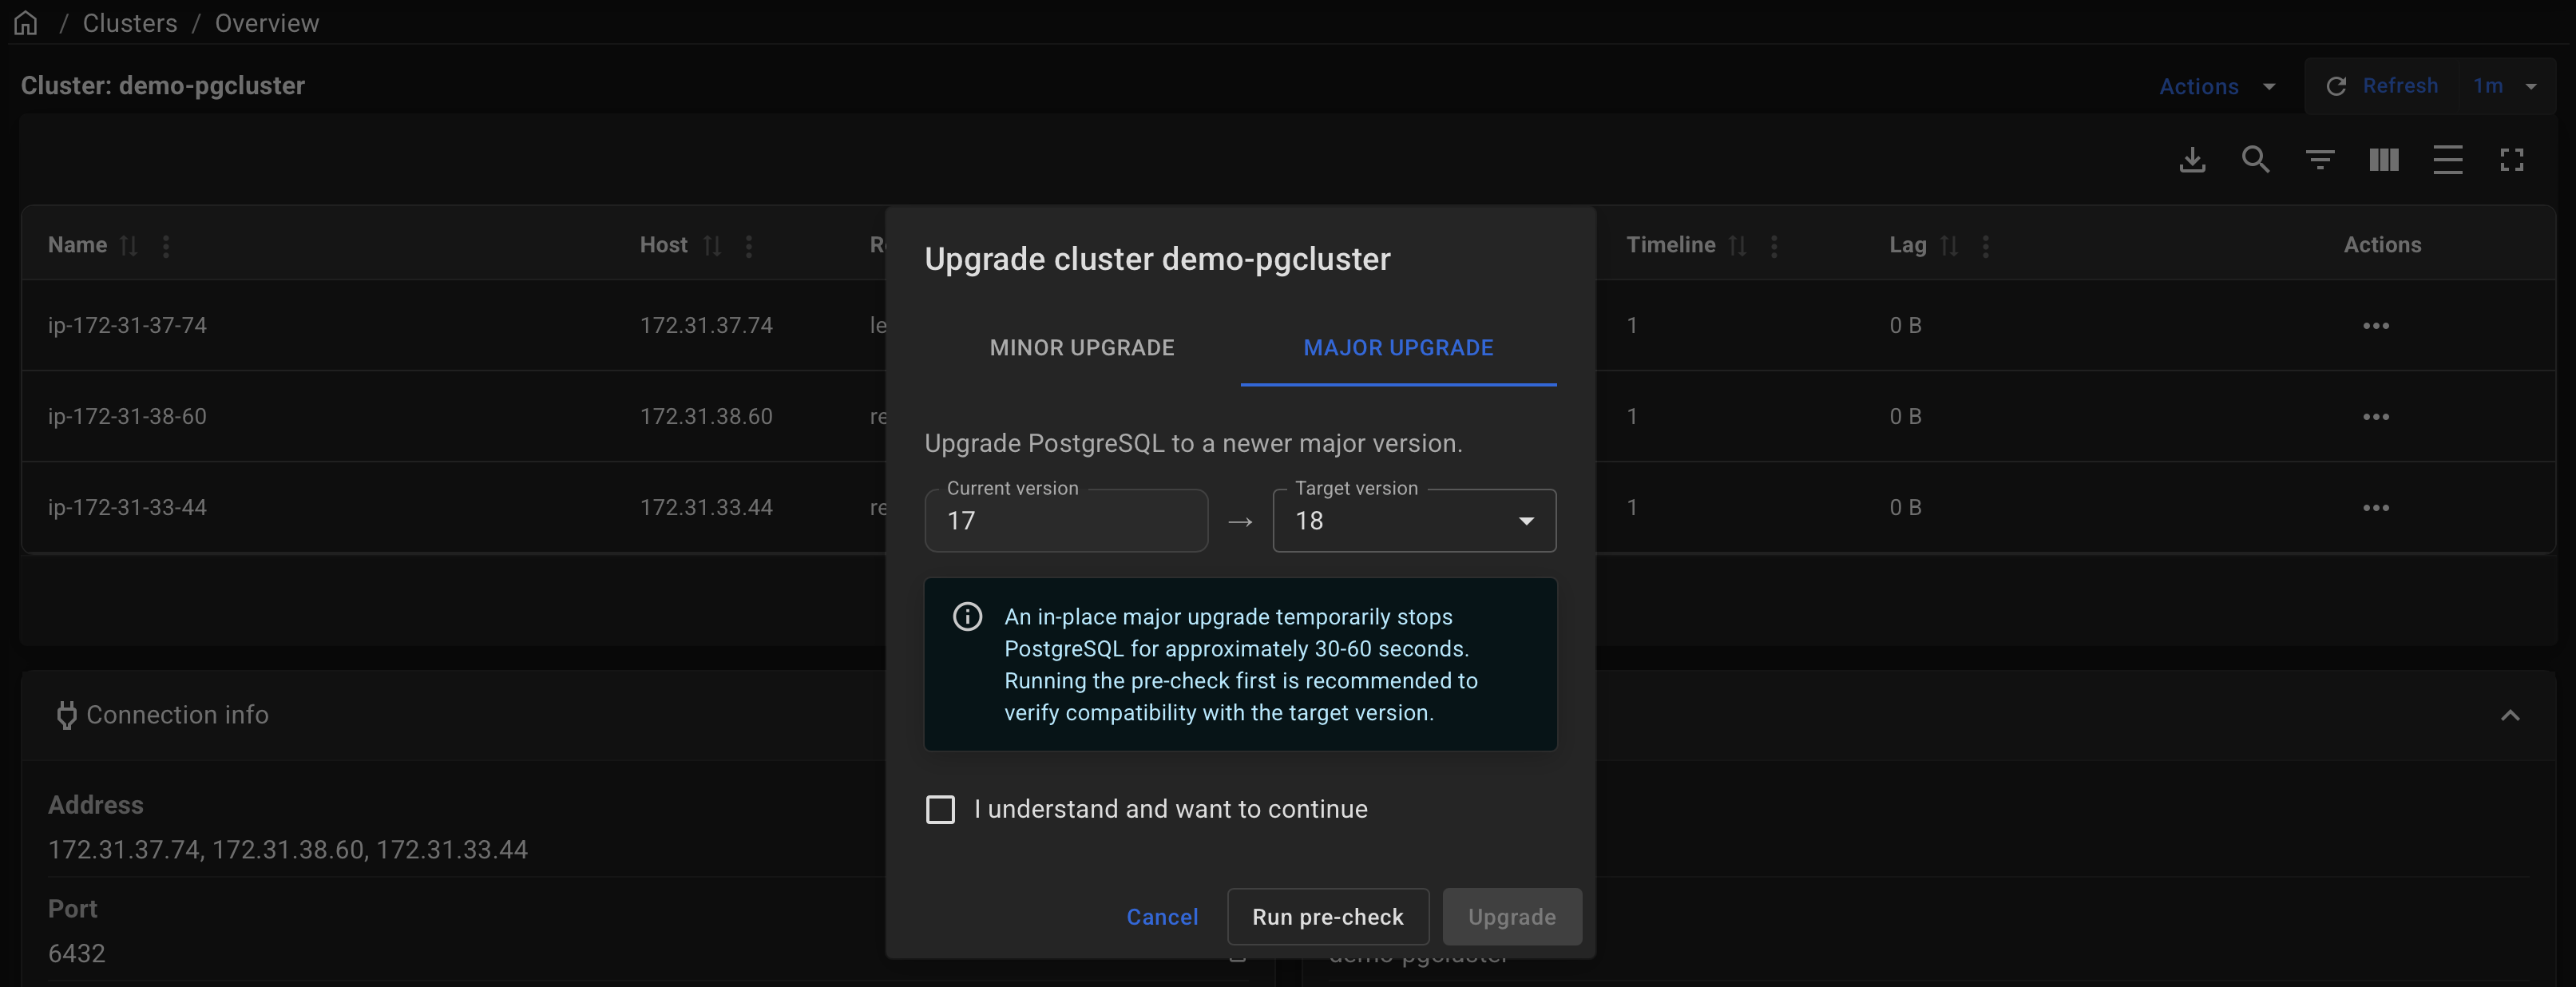Toggle full screen table icon
Image resolution: width=2576 pixels, height=987 pixels.
point(2512,160)
